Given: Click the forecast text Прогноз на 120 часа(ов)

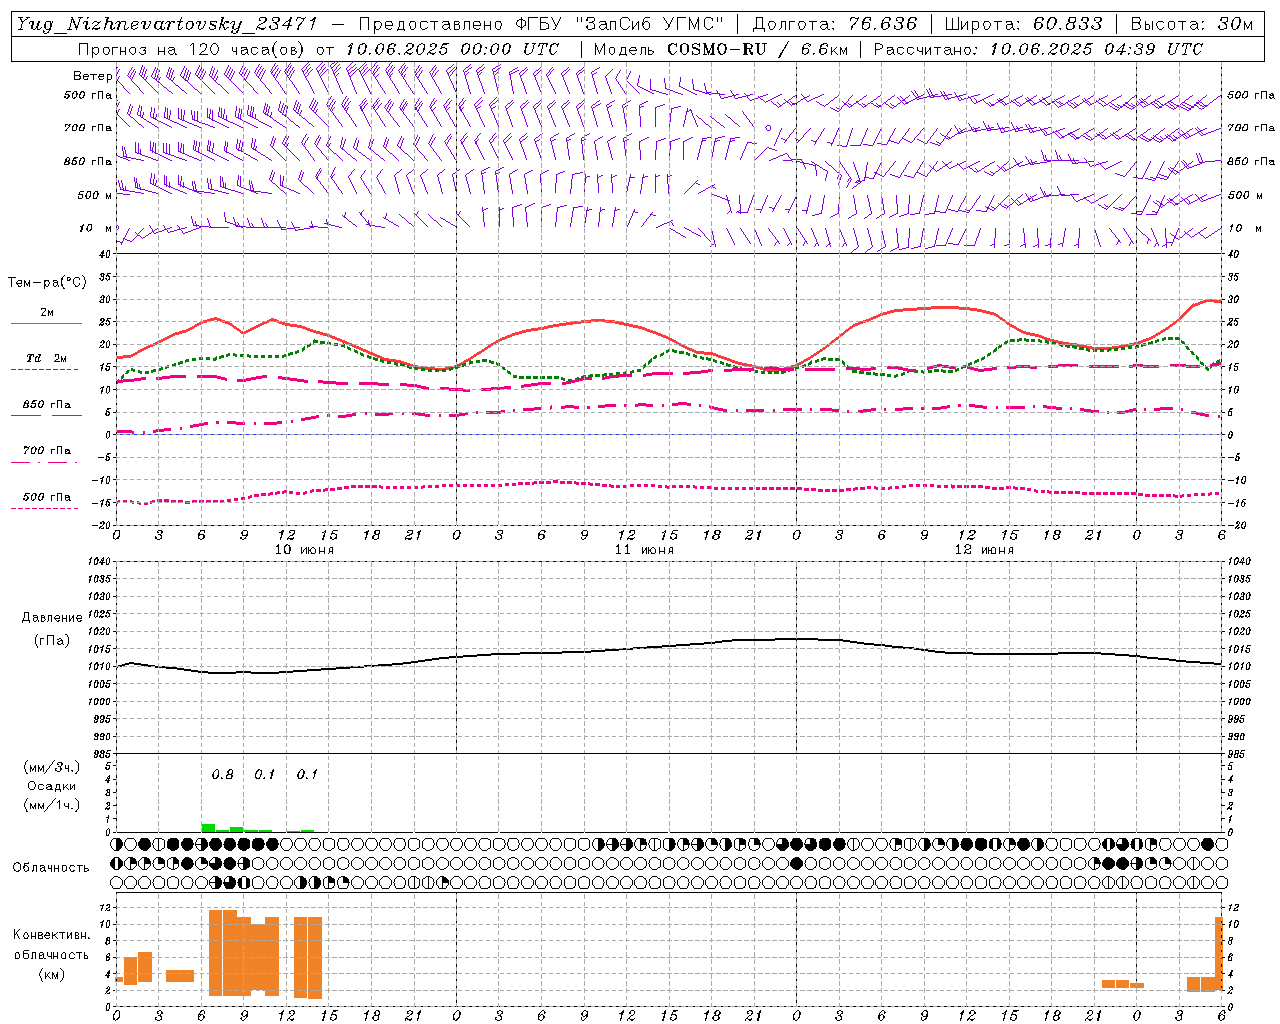Looking at the screenshot, I should (192, 49).
